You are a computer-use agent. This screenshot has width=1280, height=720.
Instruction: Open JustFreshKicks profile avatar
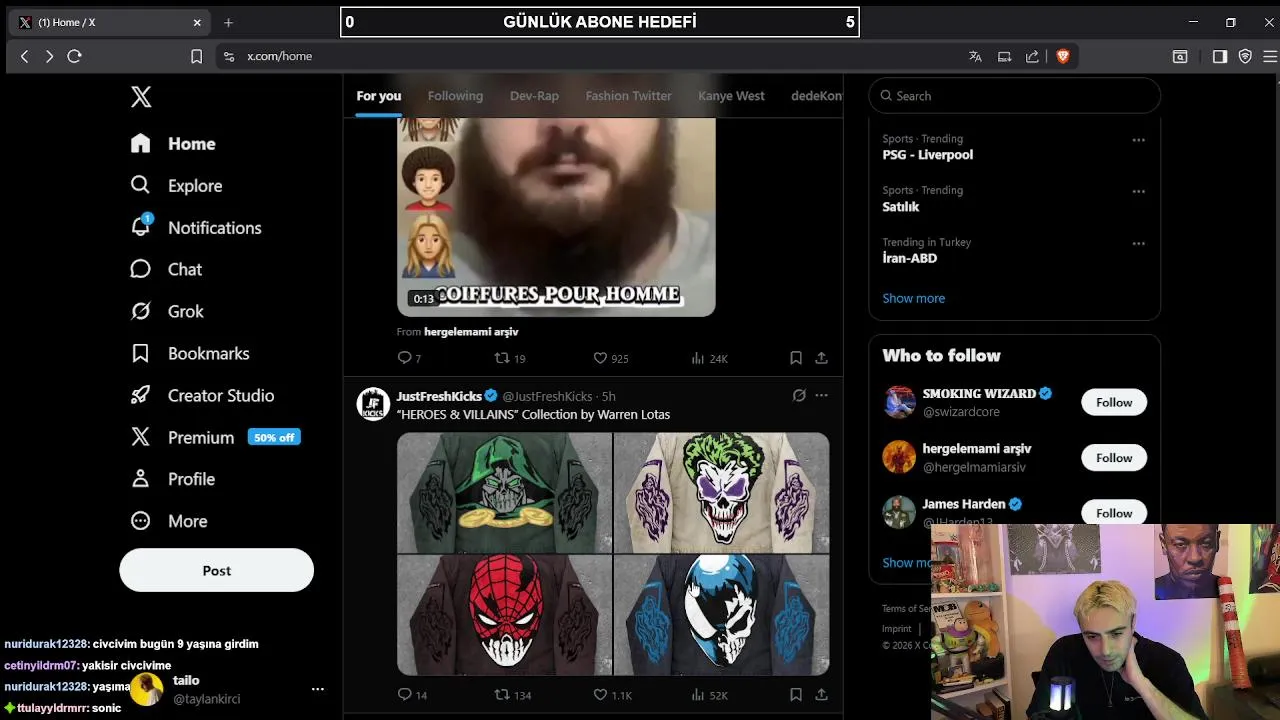click(x=373, y=404)
